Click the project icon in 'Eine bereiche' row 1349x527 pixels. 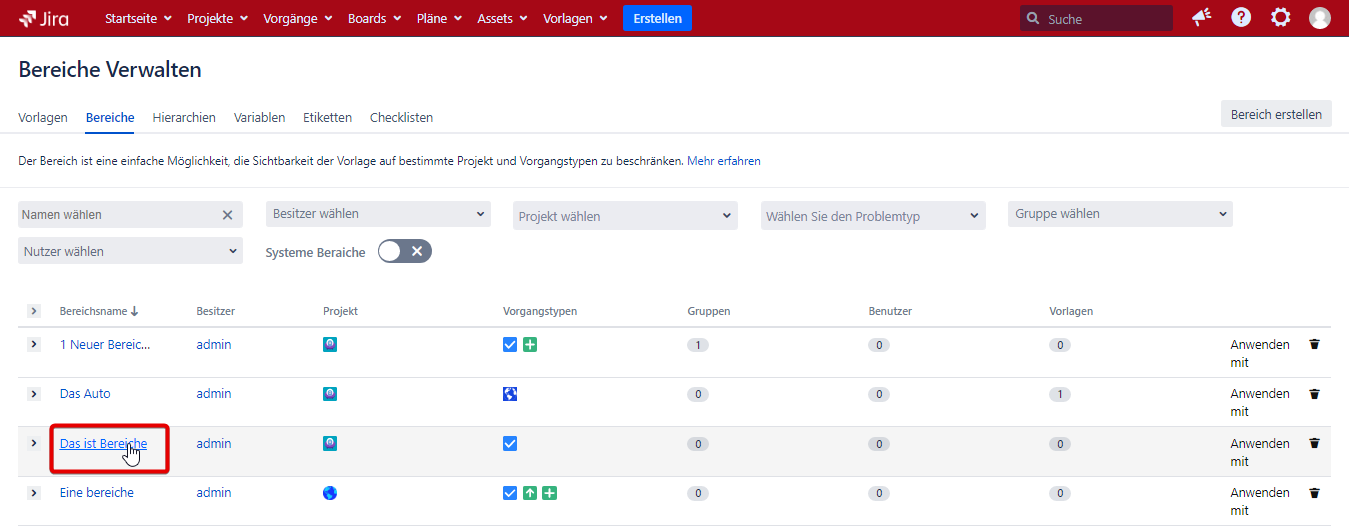pos(330,493)
